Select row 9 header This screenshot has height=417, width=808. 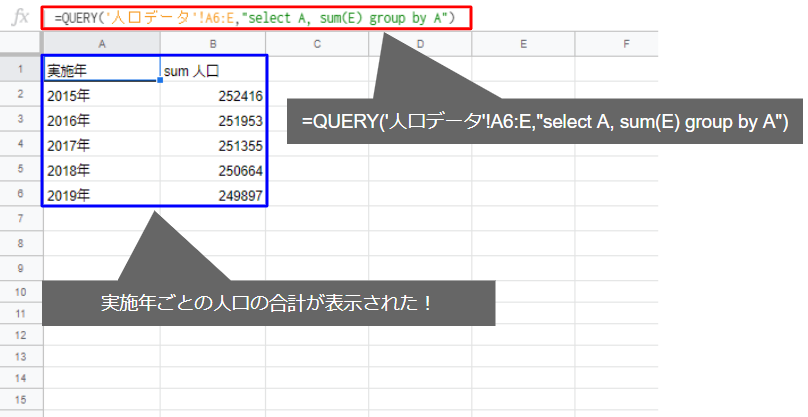(x=21, y=268)
